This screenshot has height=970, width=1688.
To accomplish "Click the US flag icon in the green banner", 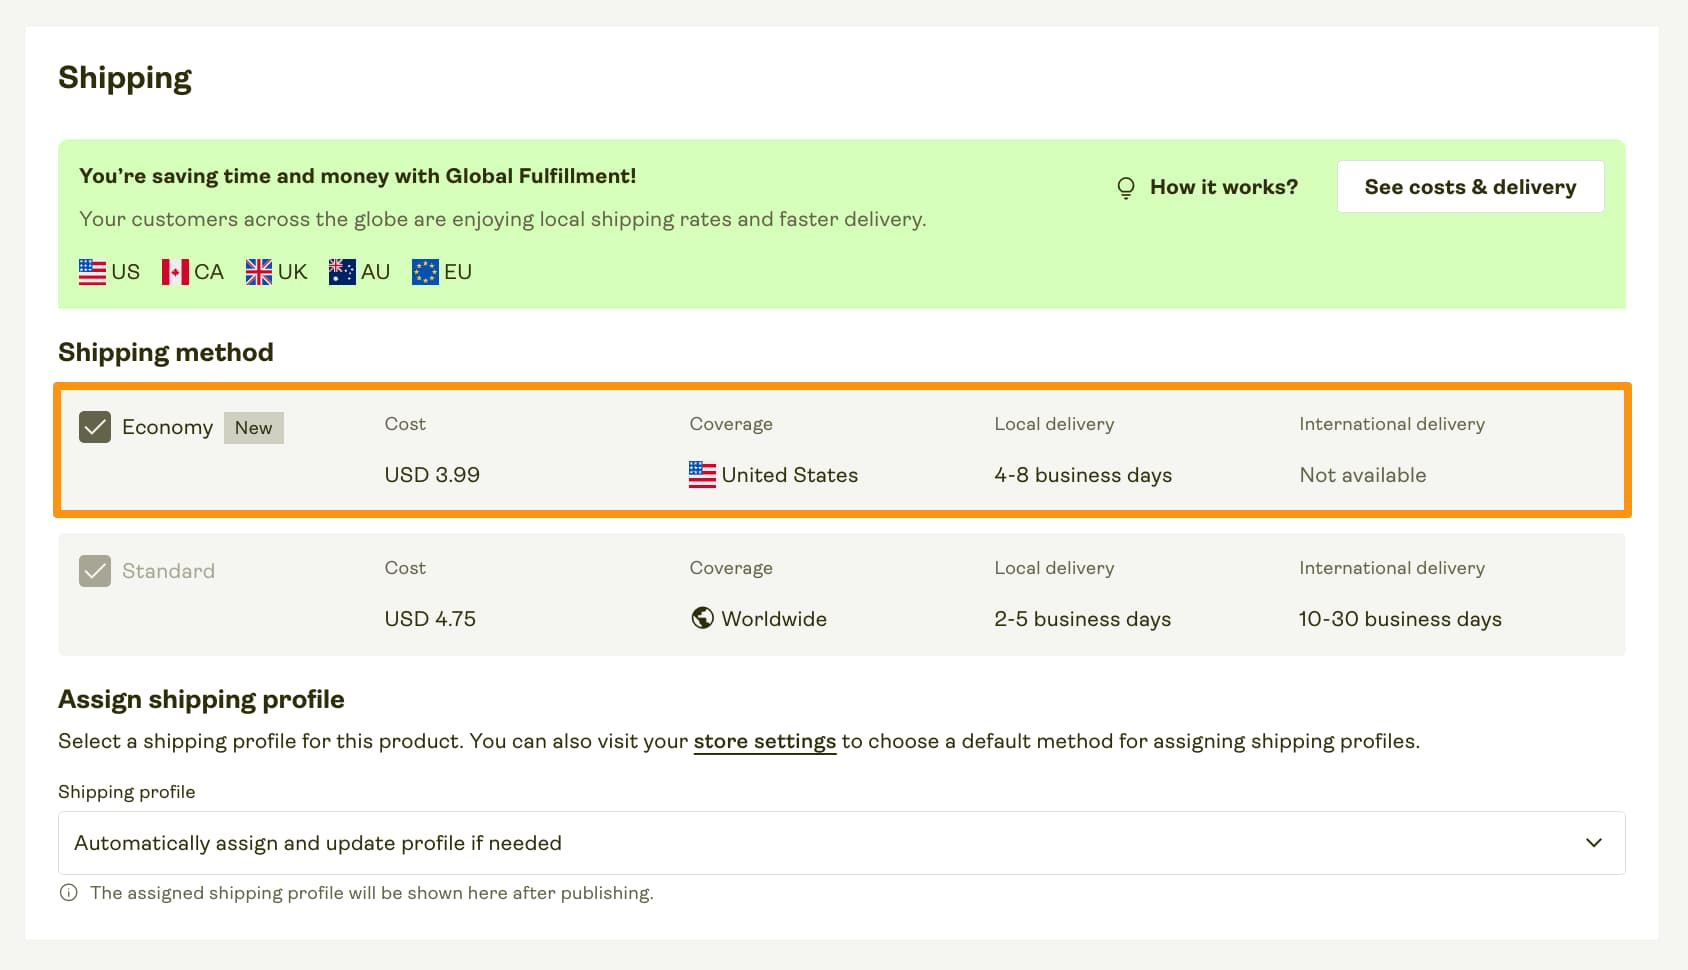I will pyautogui.click(x=91, y=271).
